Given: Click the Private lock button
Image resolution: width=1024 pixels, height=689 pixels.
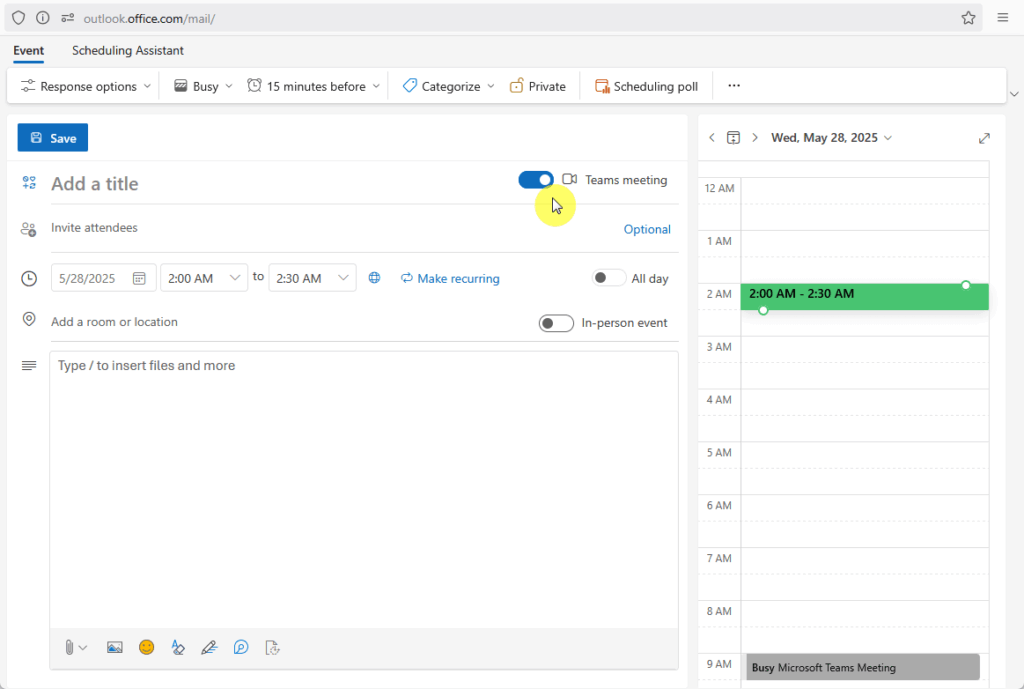Looking at the screenshot, I should coord(537,86).
